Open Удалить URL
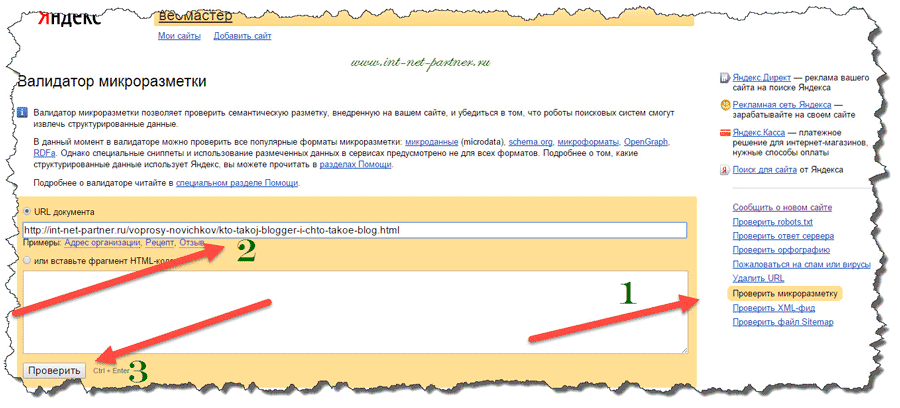The width and height of the screenshot is (900, 408). click(x=758, y=278)
